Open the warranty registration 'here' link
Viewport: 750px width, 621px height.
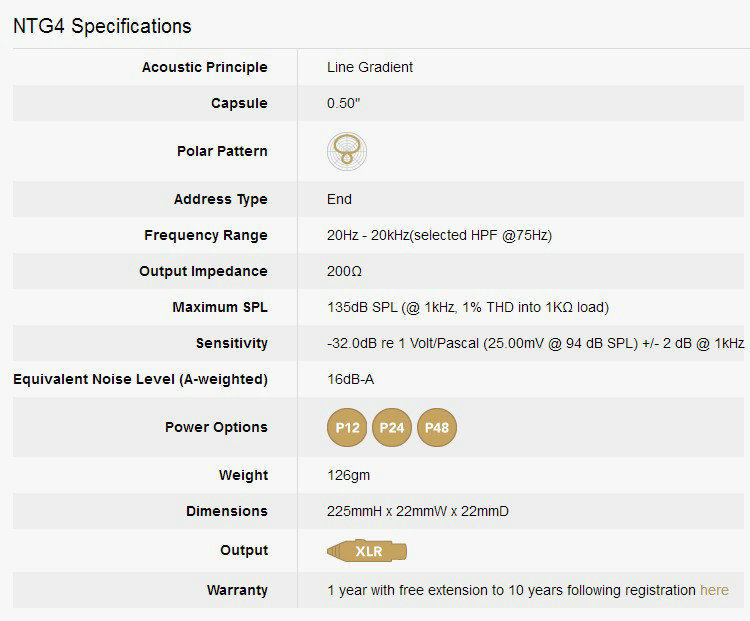coord(714,590)
